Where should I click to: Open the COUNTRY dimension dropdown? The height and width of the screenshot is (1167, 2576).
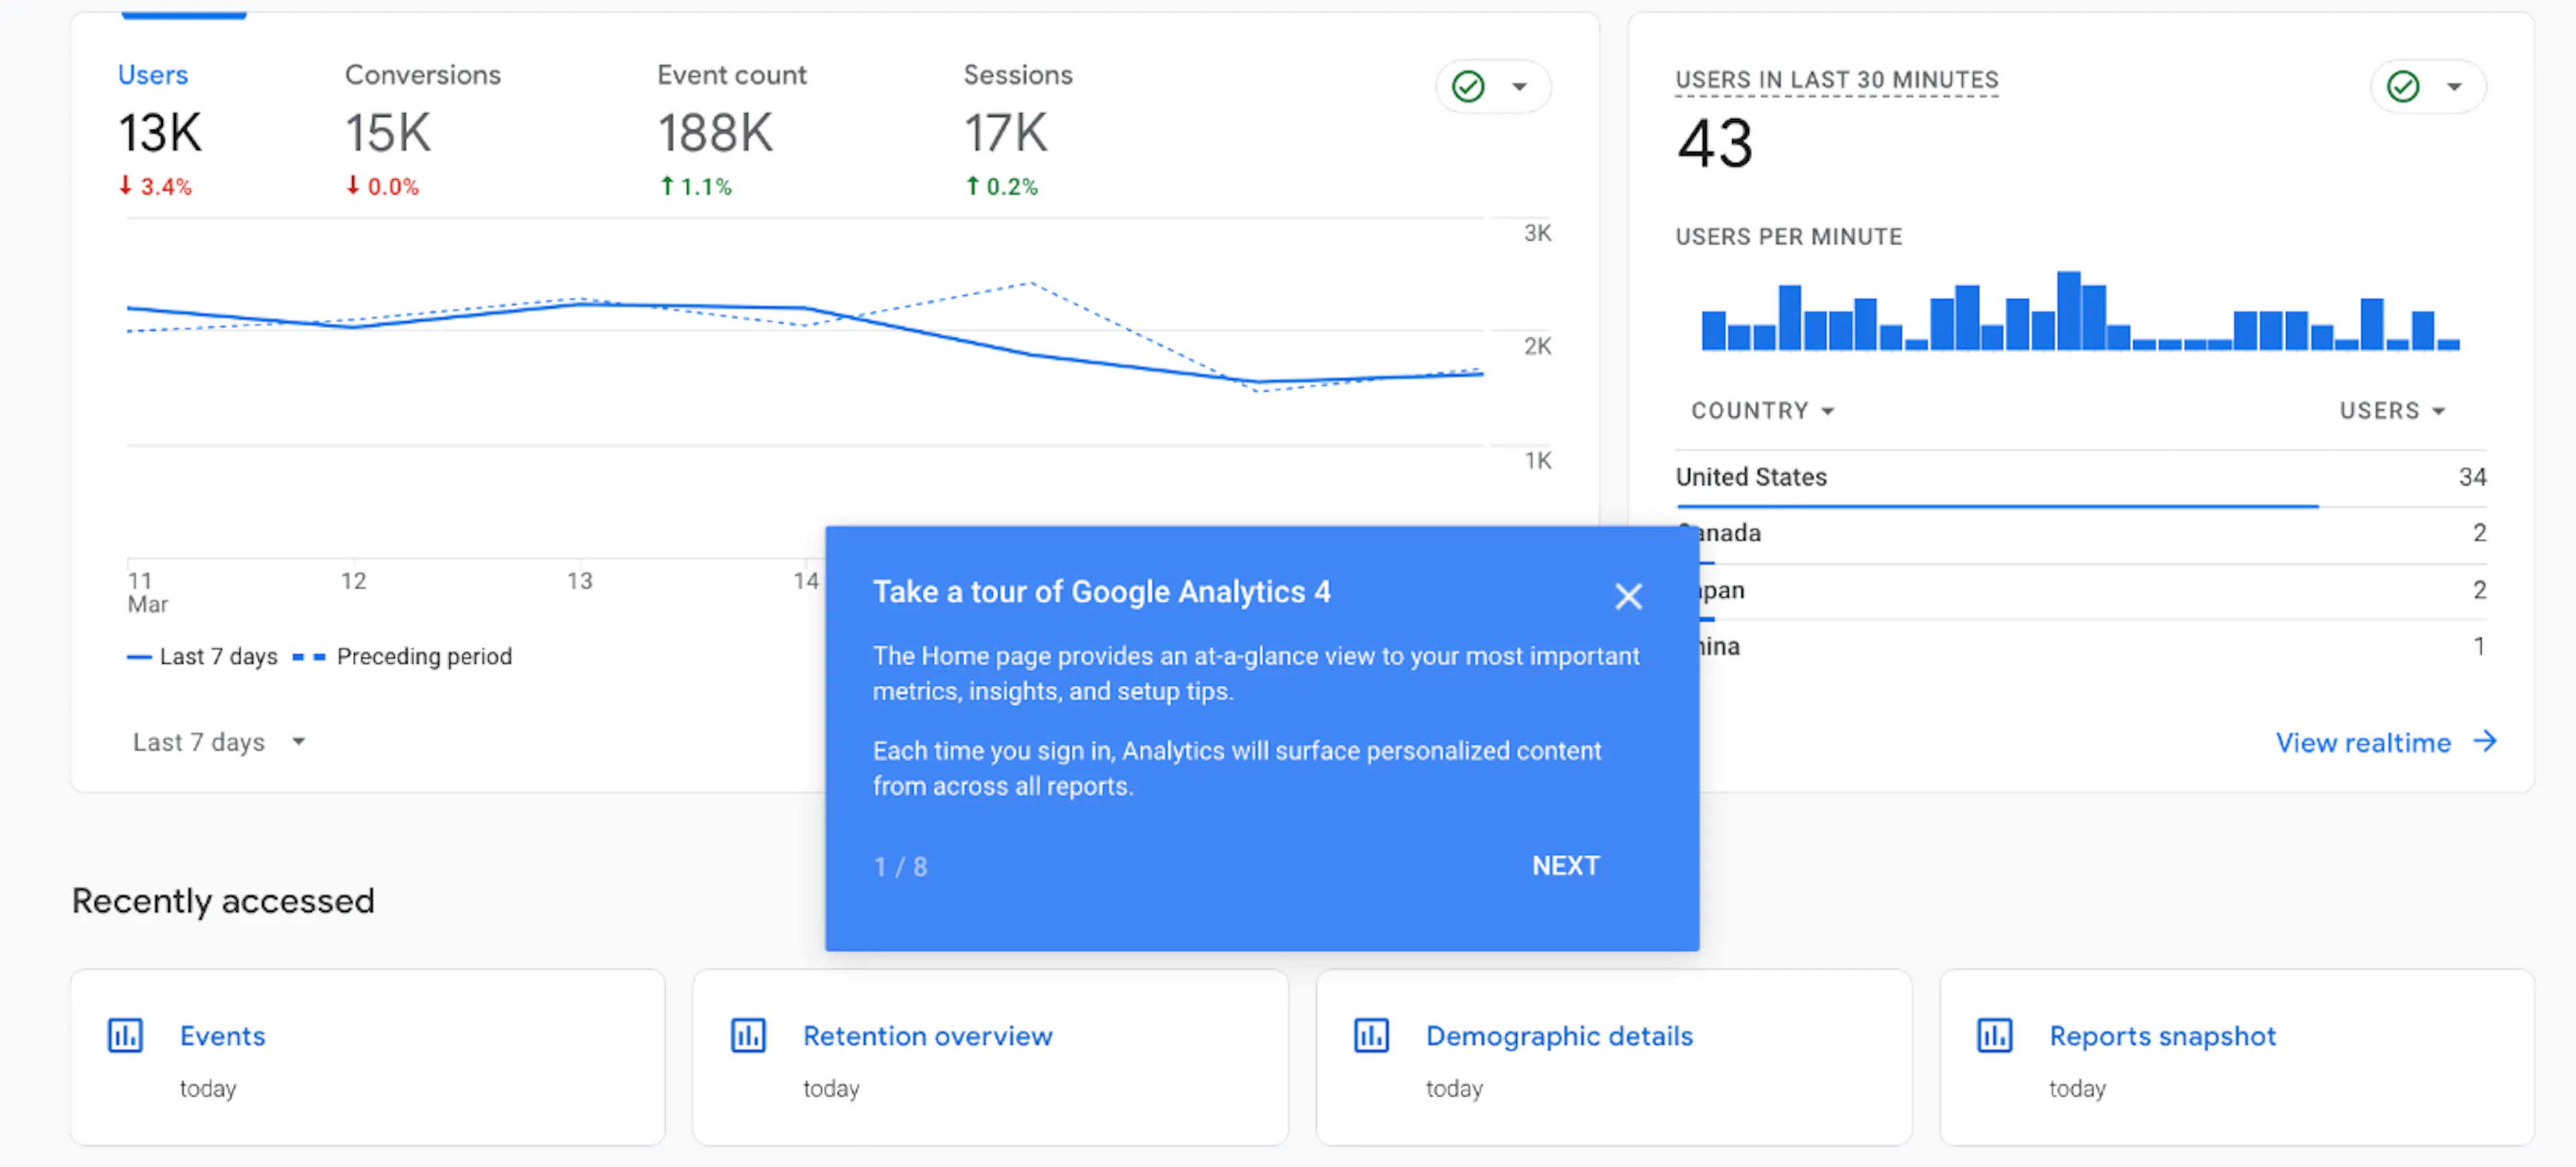[x=1762, y=410]
